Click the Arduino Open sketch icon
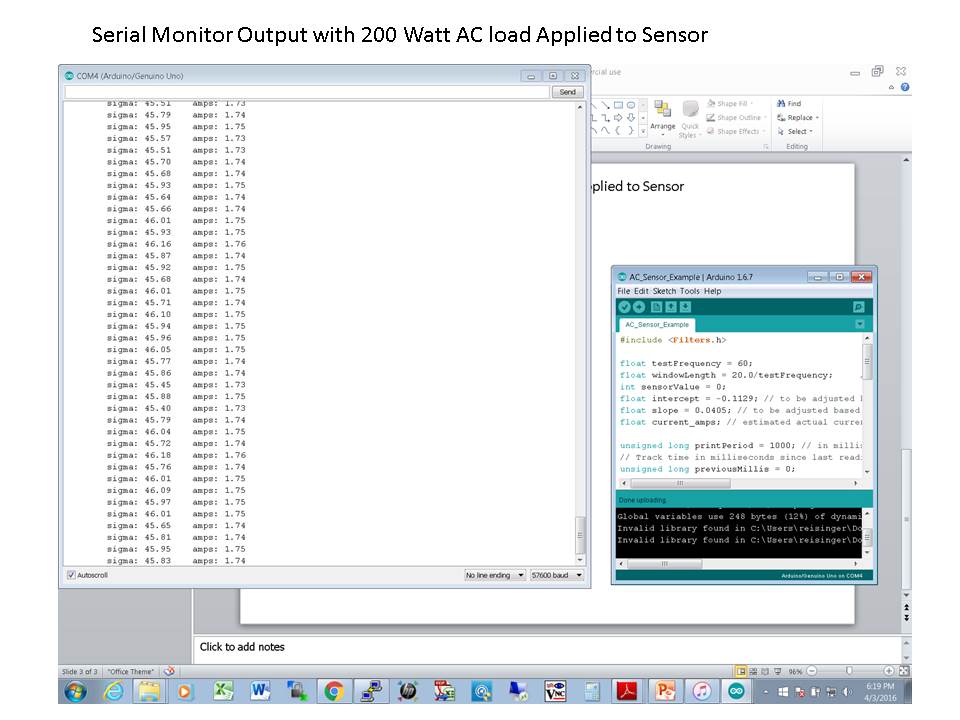Screen dimensions: 960x720 click(671, 307)
